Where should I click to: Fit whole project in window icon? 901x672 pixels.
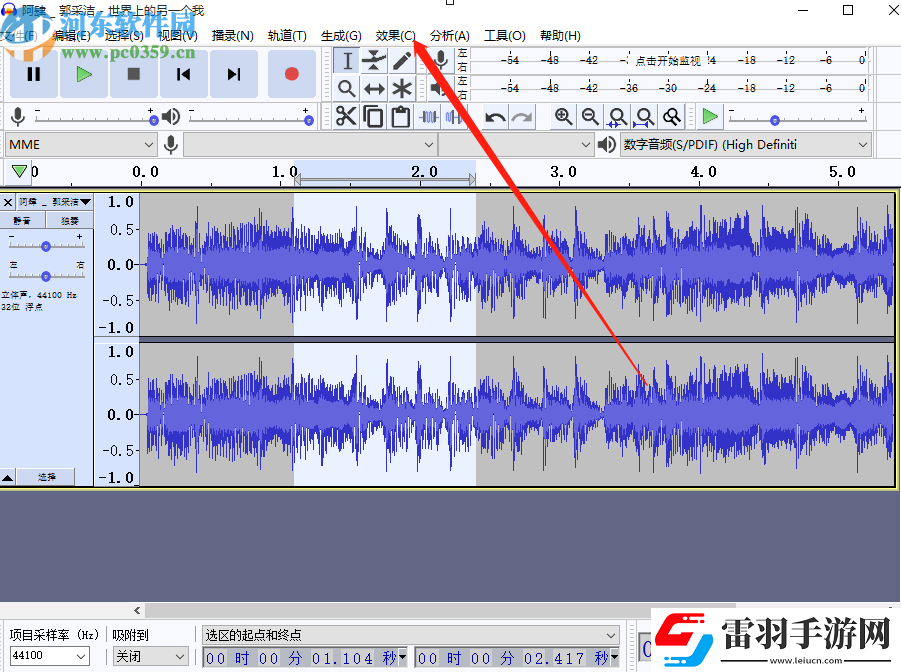(644, 117)
